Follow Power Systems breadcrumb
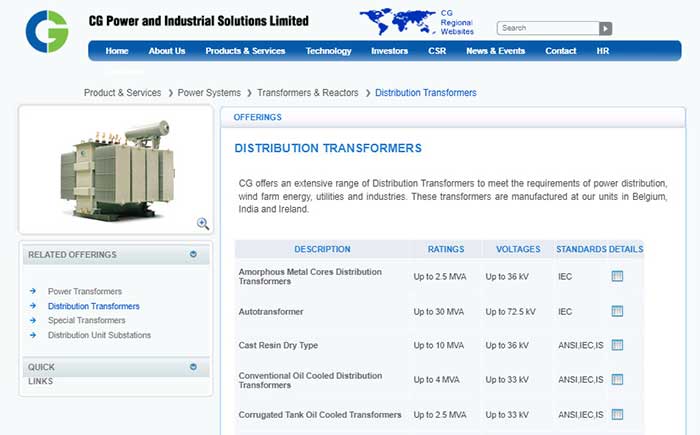The width and height of the screenshot is (700, 435). tap(209, 92)
